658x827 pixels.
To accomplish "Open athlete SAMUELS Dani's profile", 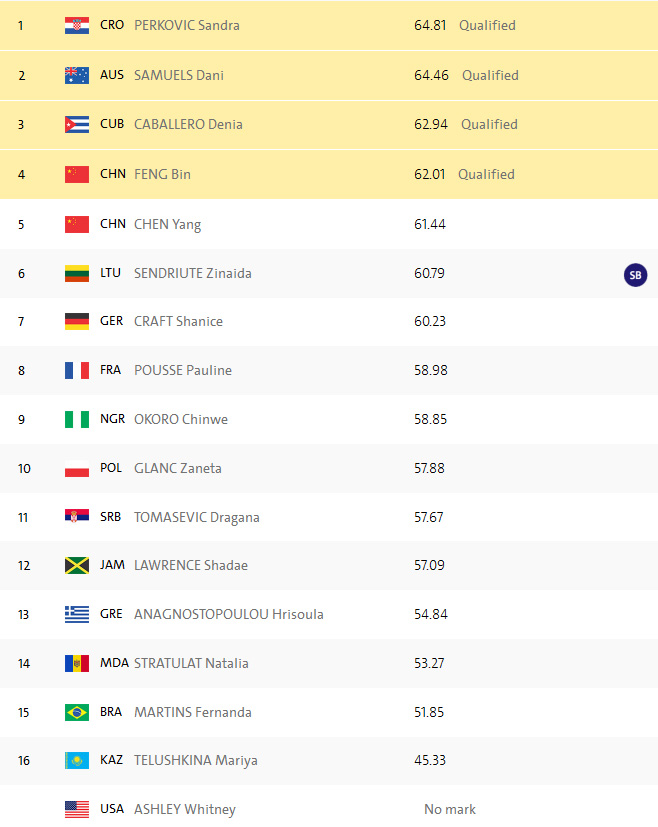I will point(179,75).
